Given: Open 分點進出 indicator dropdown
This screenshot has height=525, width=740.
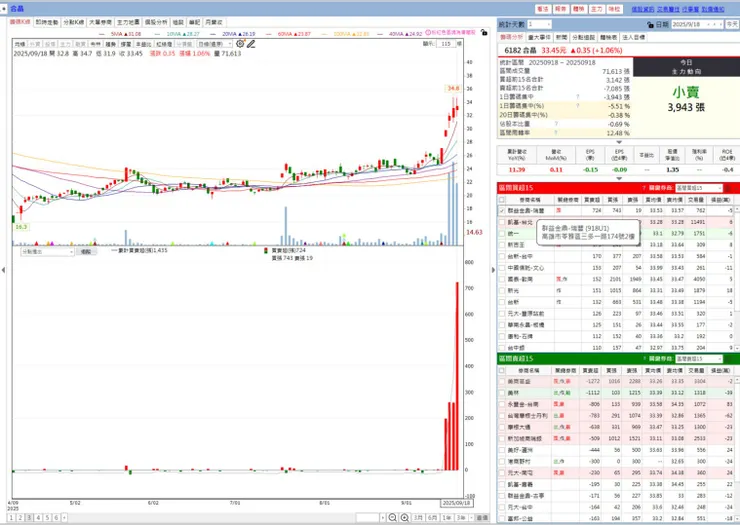Looking at the screenshot, I should tap(47, 252).
